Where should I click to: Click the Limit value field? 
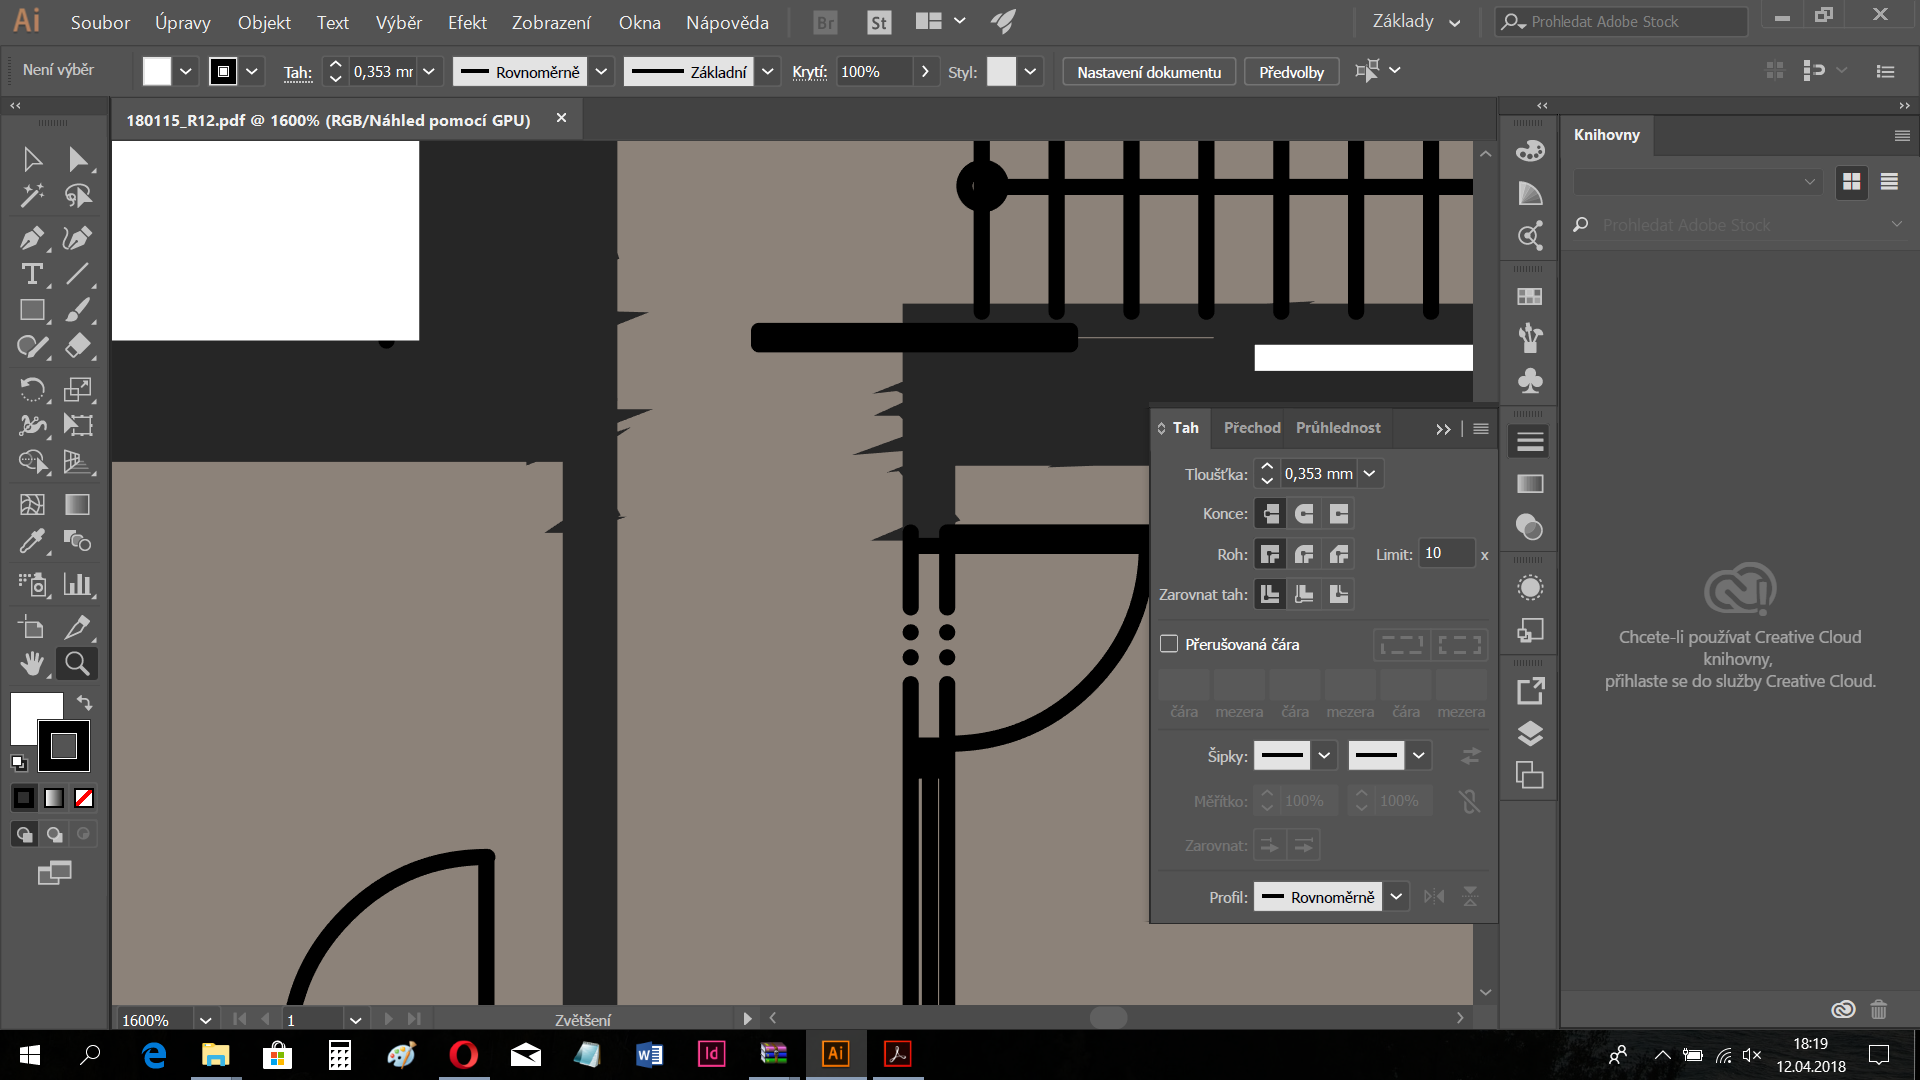[1446, 554]
